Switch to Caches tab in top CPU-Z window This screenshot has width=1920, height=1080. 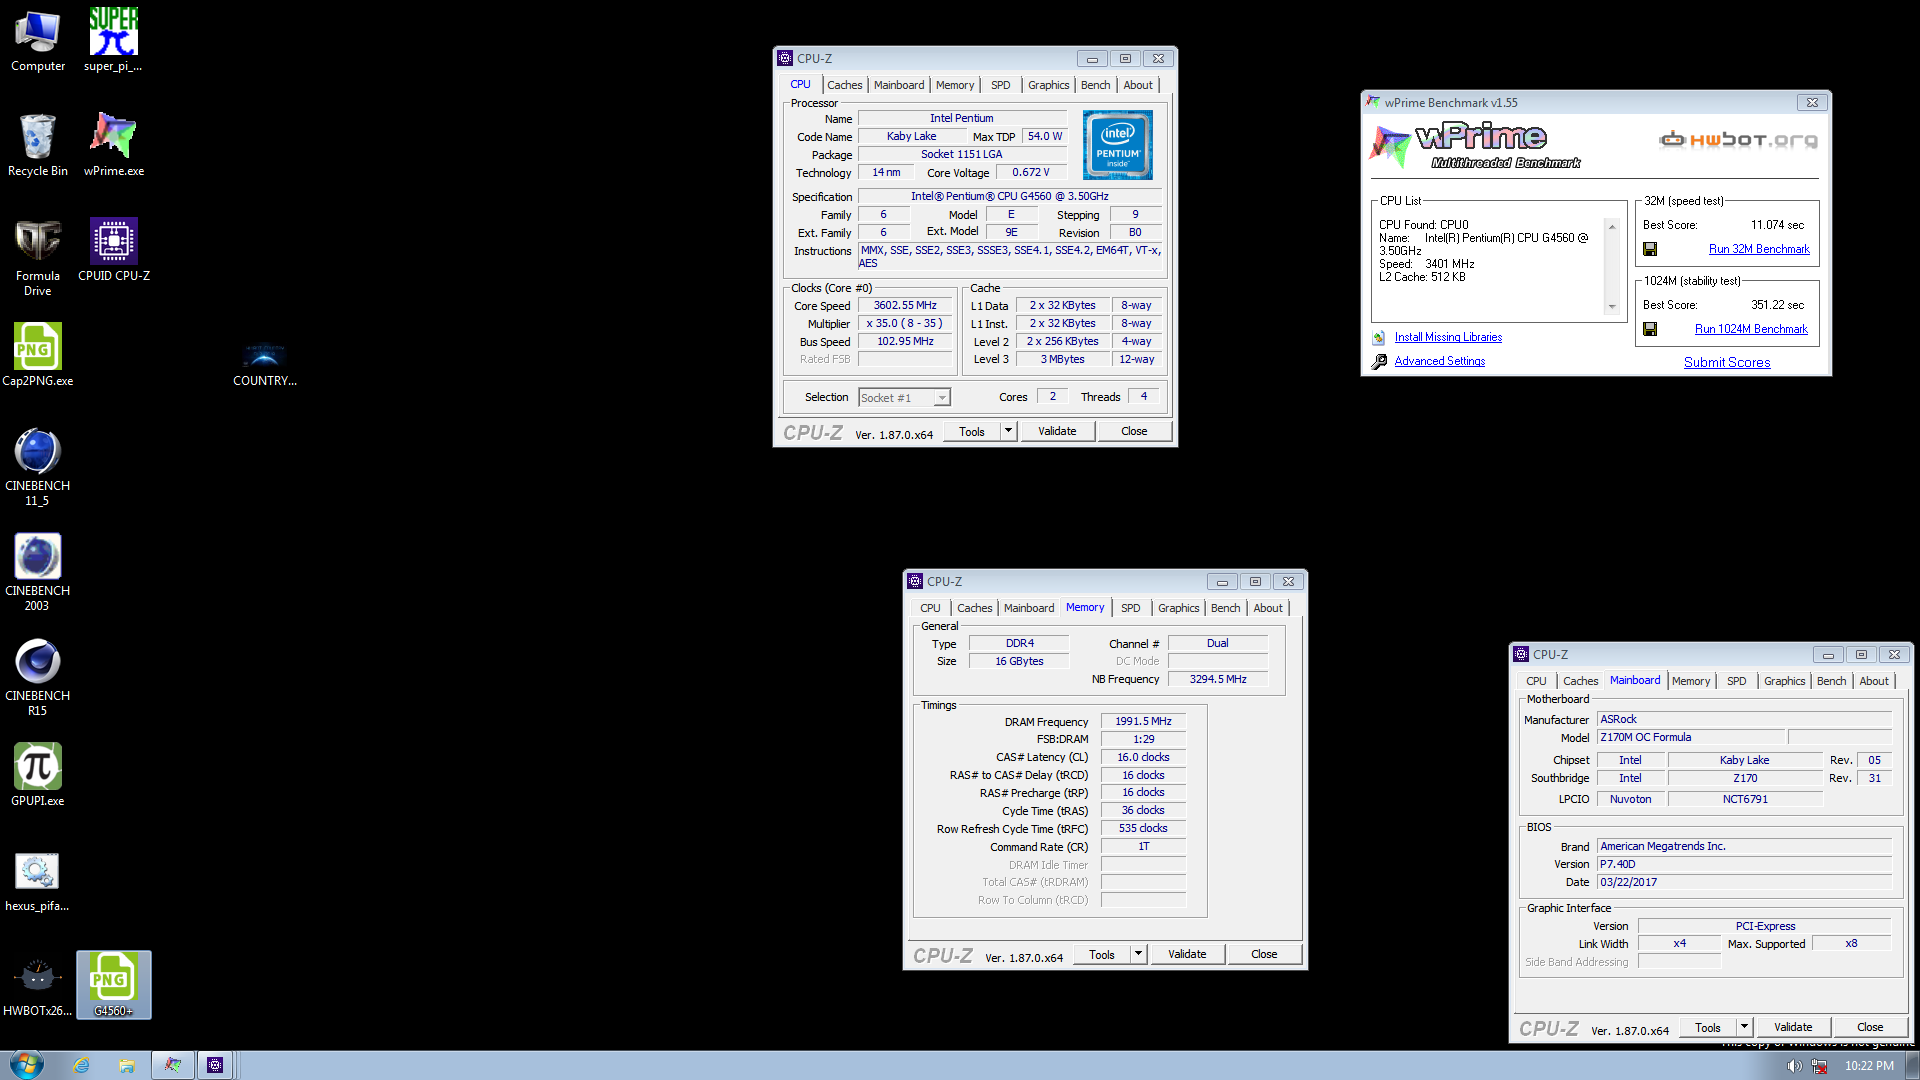tap(844, 85)
